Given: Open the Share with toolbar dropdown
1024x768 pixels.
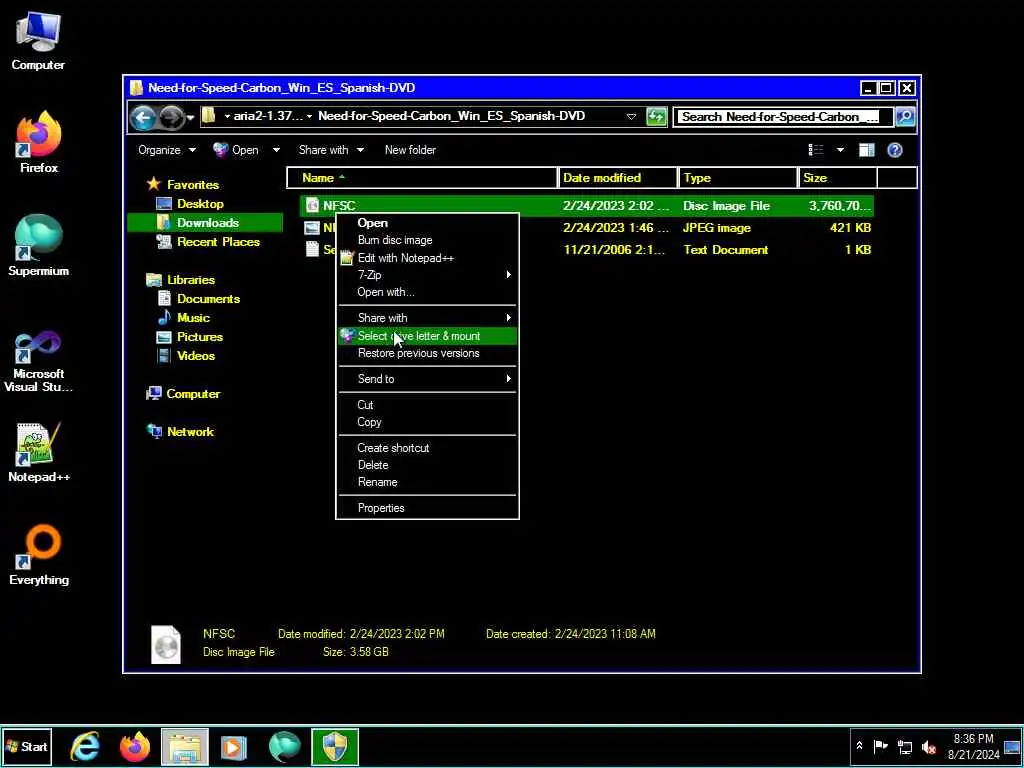Looking at the screenshot, I should coord(331,150).
